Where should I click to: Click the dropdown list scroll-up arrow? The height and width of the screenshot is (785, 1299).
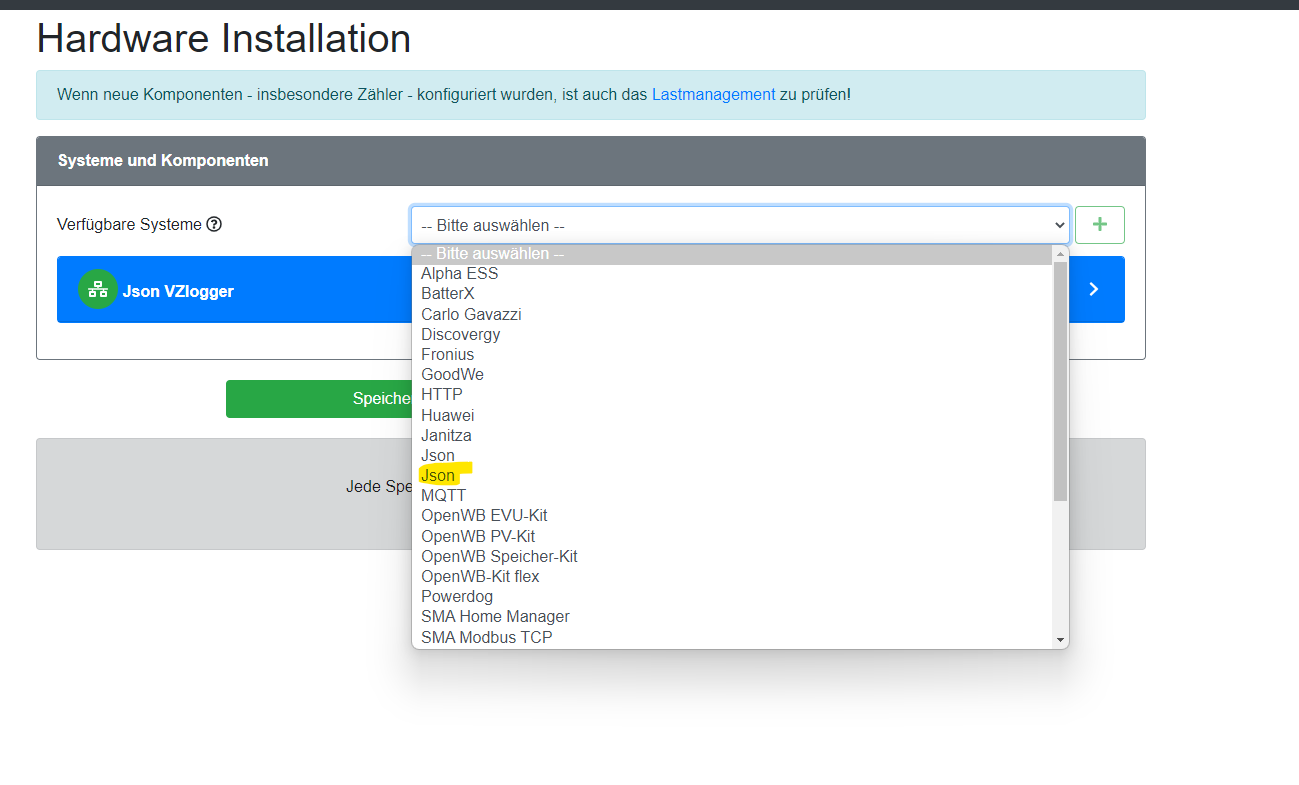pyautogui.click(x=1060, y=254)
